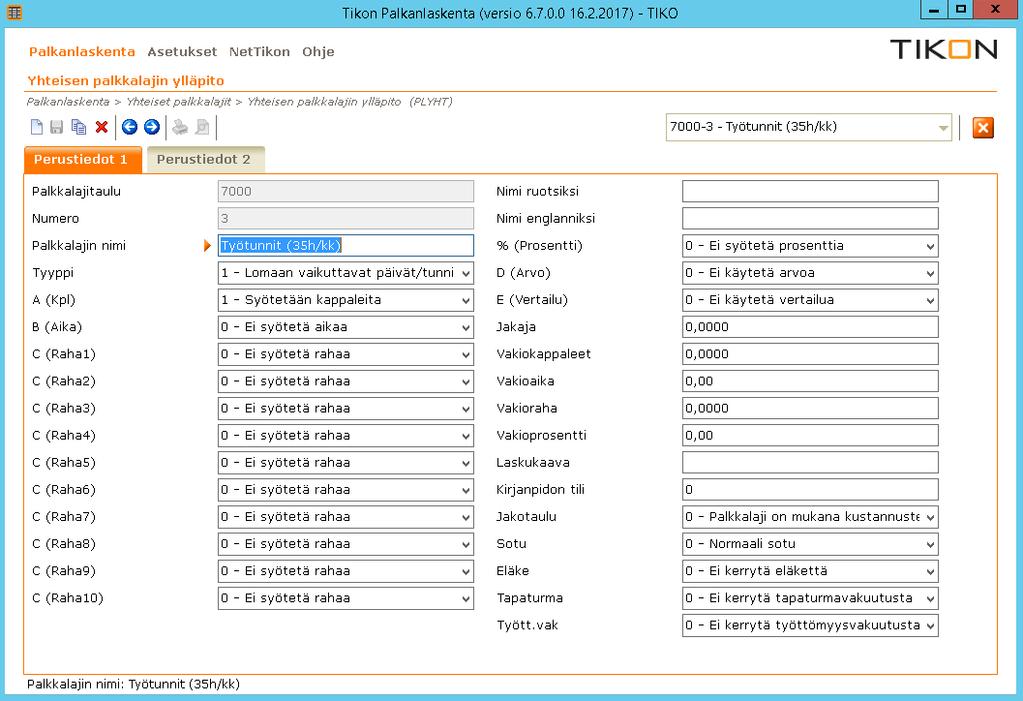1023x701 pixels.
Task: Expand the C (Raha6) dropdown
Action: click(466, 490)
